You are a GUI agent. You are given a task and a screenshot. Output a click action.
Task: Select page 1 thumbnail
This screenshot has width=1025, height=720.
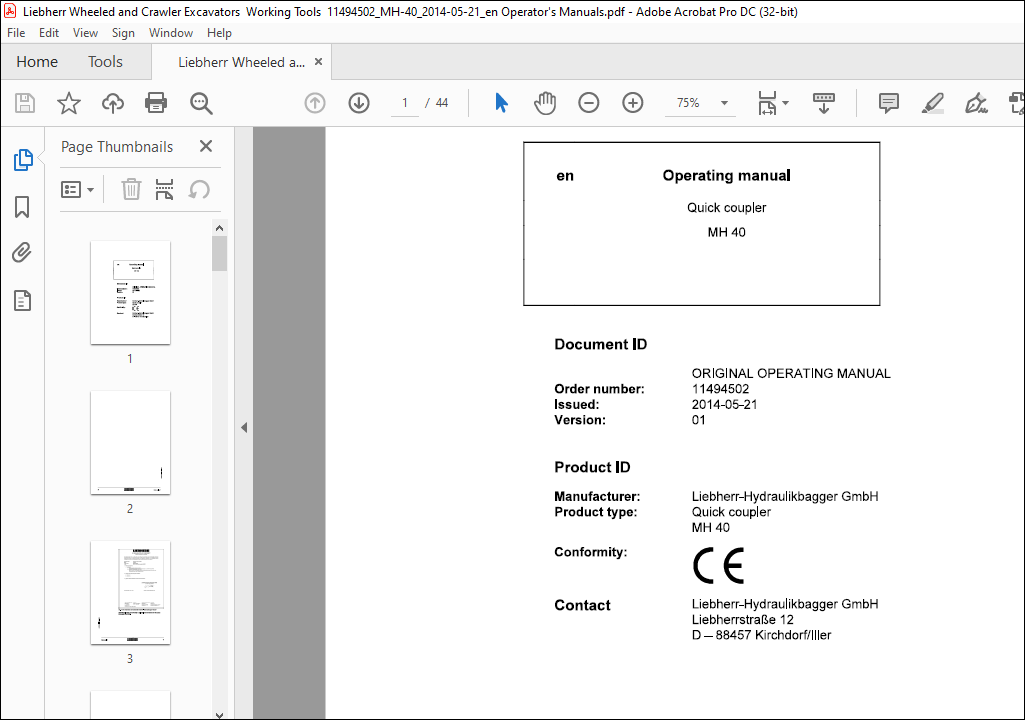click(x=131, y=292)
